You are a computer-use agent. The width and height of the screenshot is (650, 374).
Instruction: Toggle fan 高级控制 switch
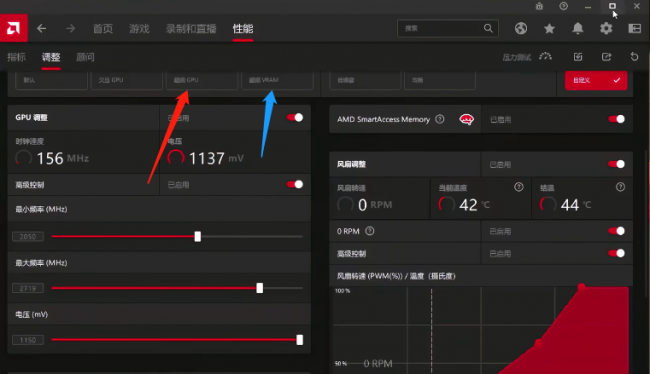616,253
